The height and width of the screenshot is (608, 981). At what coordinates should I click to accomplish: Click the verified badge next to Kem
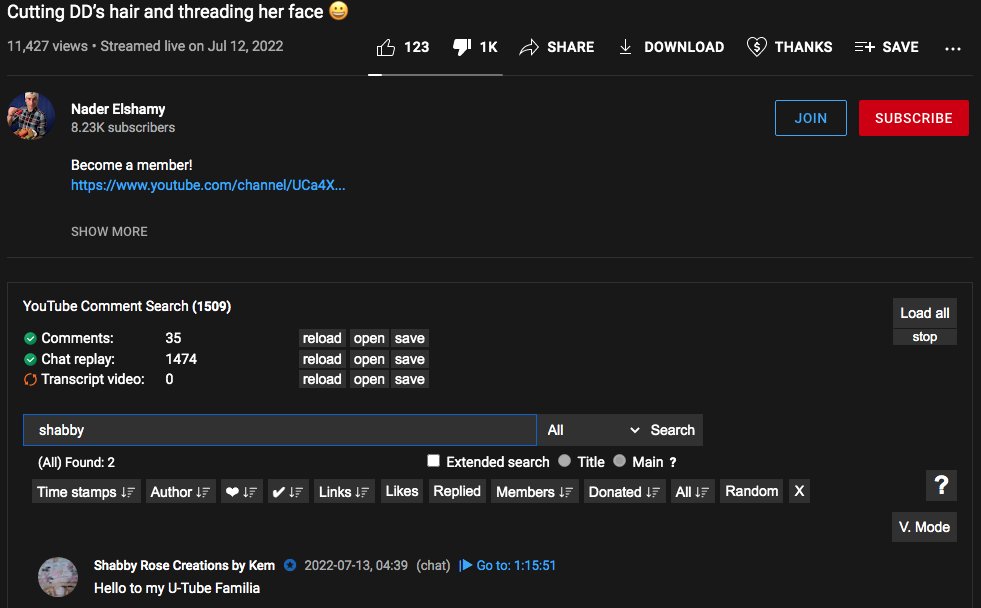tap(290, 565)
